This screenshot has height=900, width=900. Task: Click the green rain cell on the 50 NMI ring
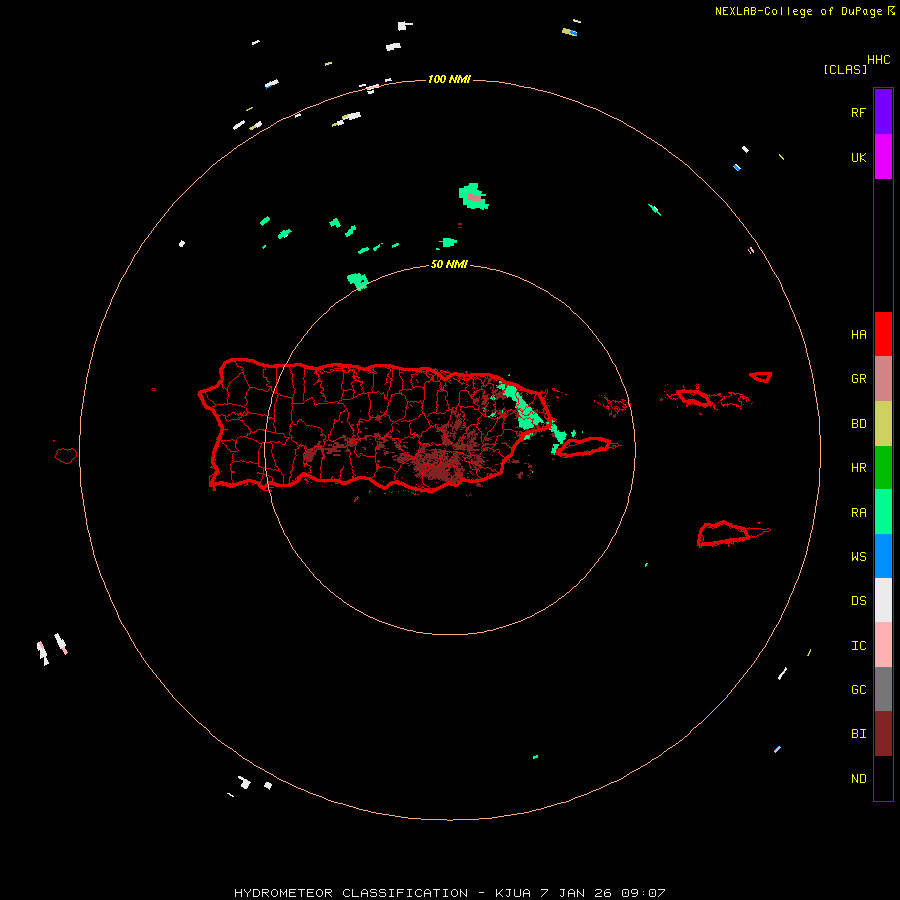point(358,281)
